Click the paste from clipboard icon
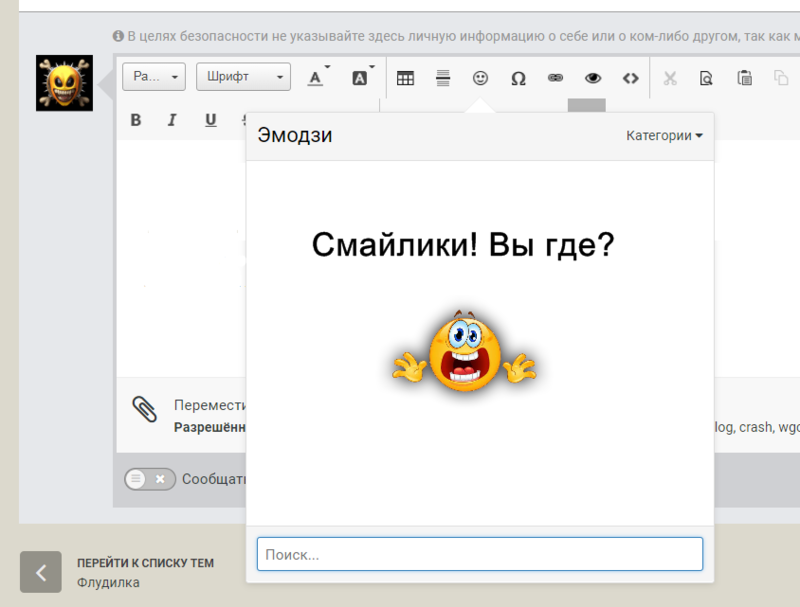 point(743,77)
